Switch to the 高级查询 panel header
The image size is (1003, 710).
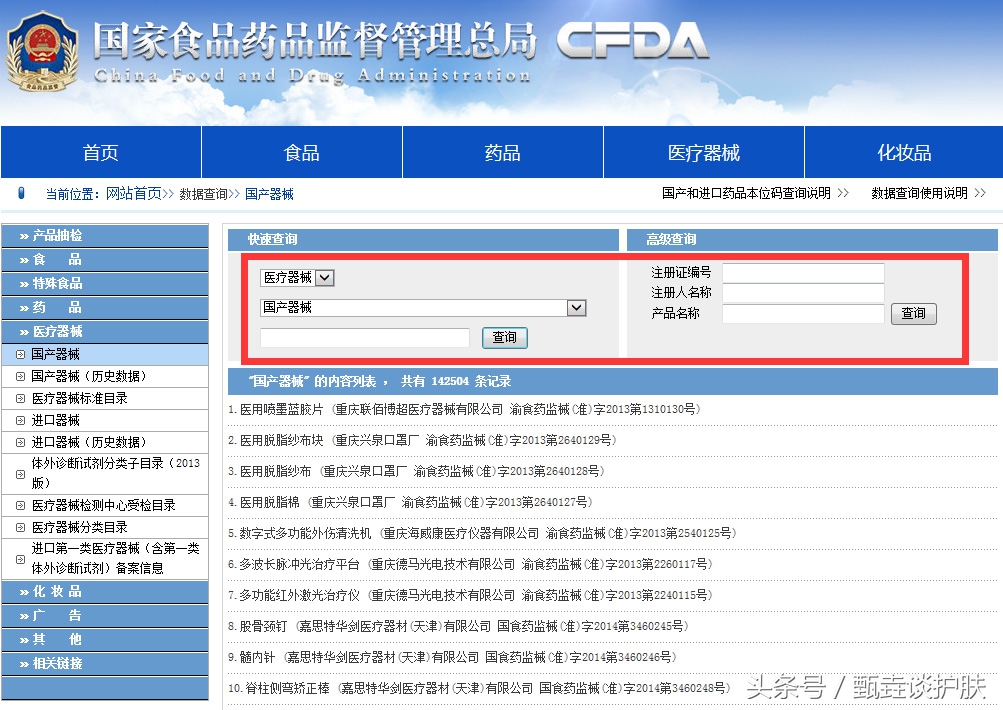click(x=812, y=239)
